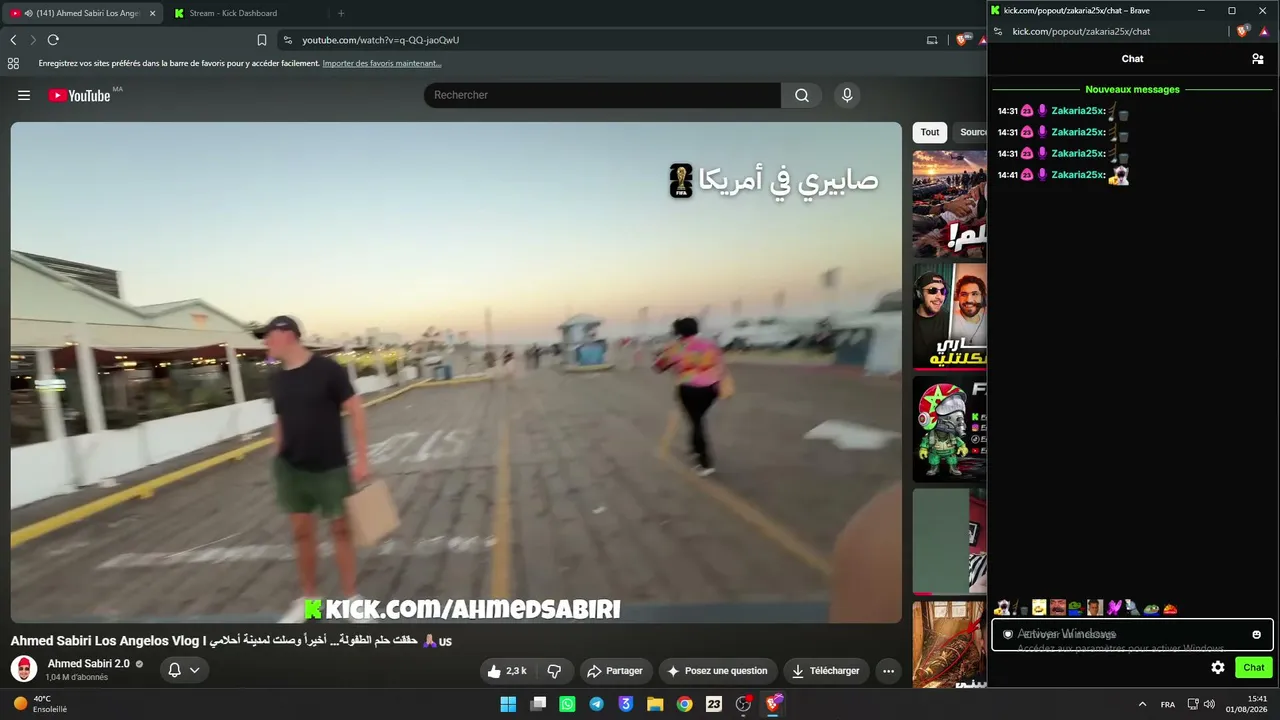1280x720 pixels.
Task: Open Brave Shields in the Kick chat window
Action: 1243,31
